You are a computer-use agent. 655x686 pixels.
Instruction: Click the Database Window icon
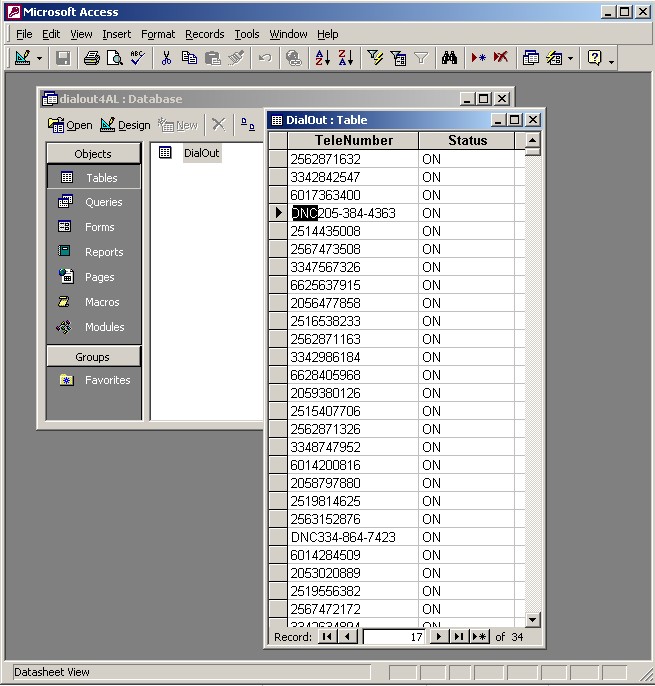(x=531, y=58)
